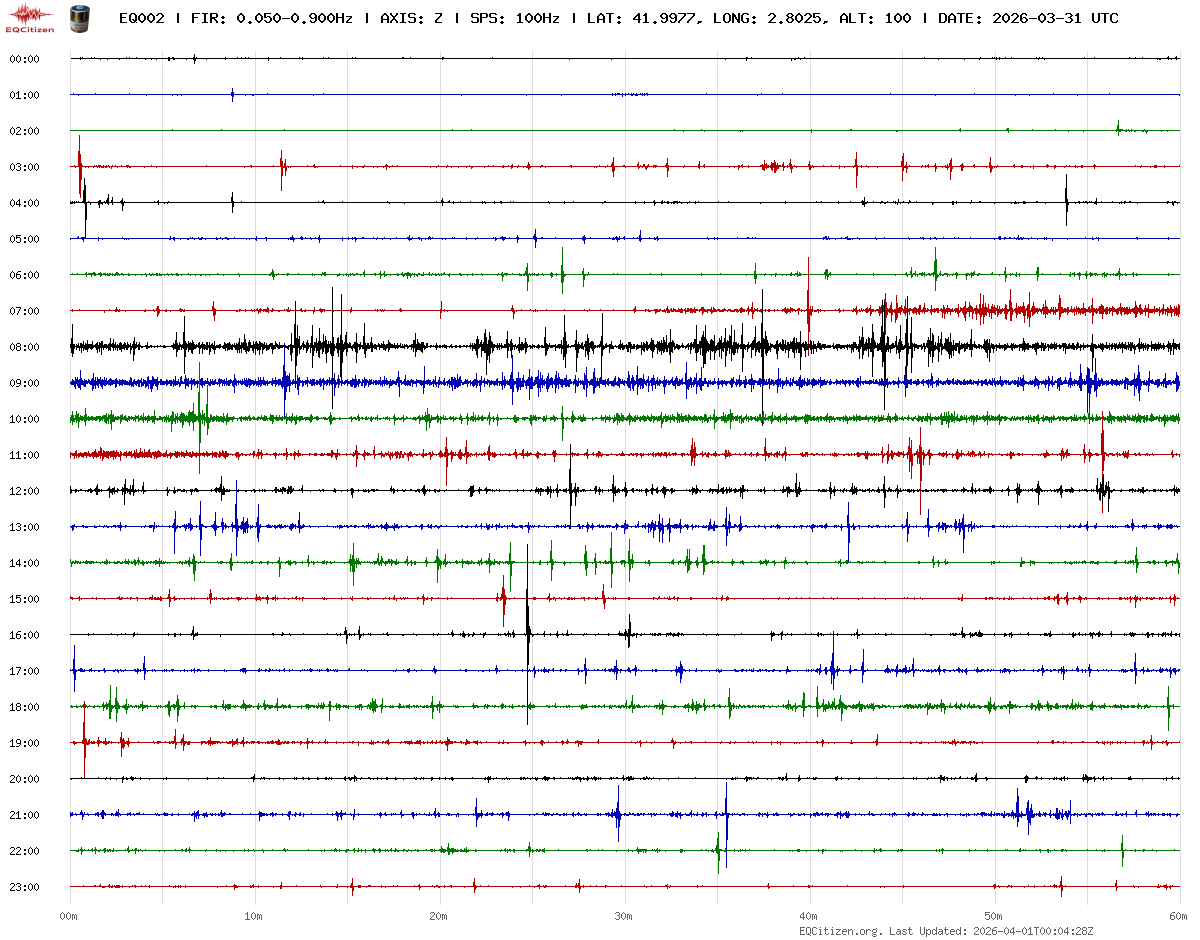Pick the 16:00 hour row label
The width and height of the screenshot is (1200, 940).
(24, 635)
